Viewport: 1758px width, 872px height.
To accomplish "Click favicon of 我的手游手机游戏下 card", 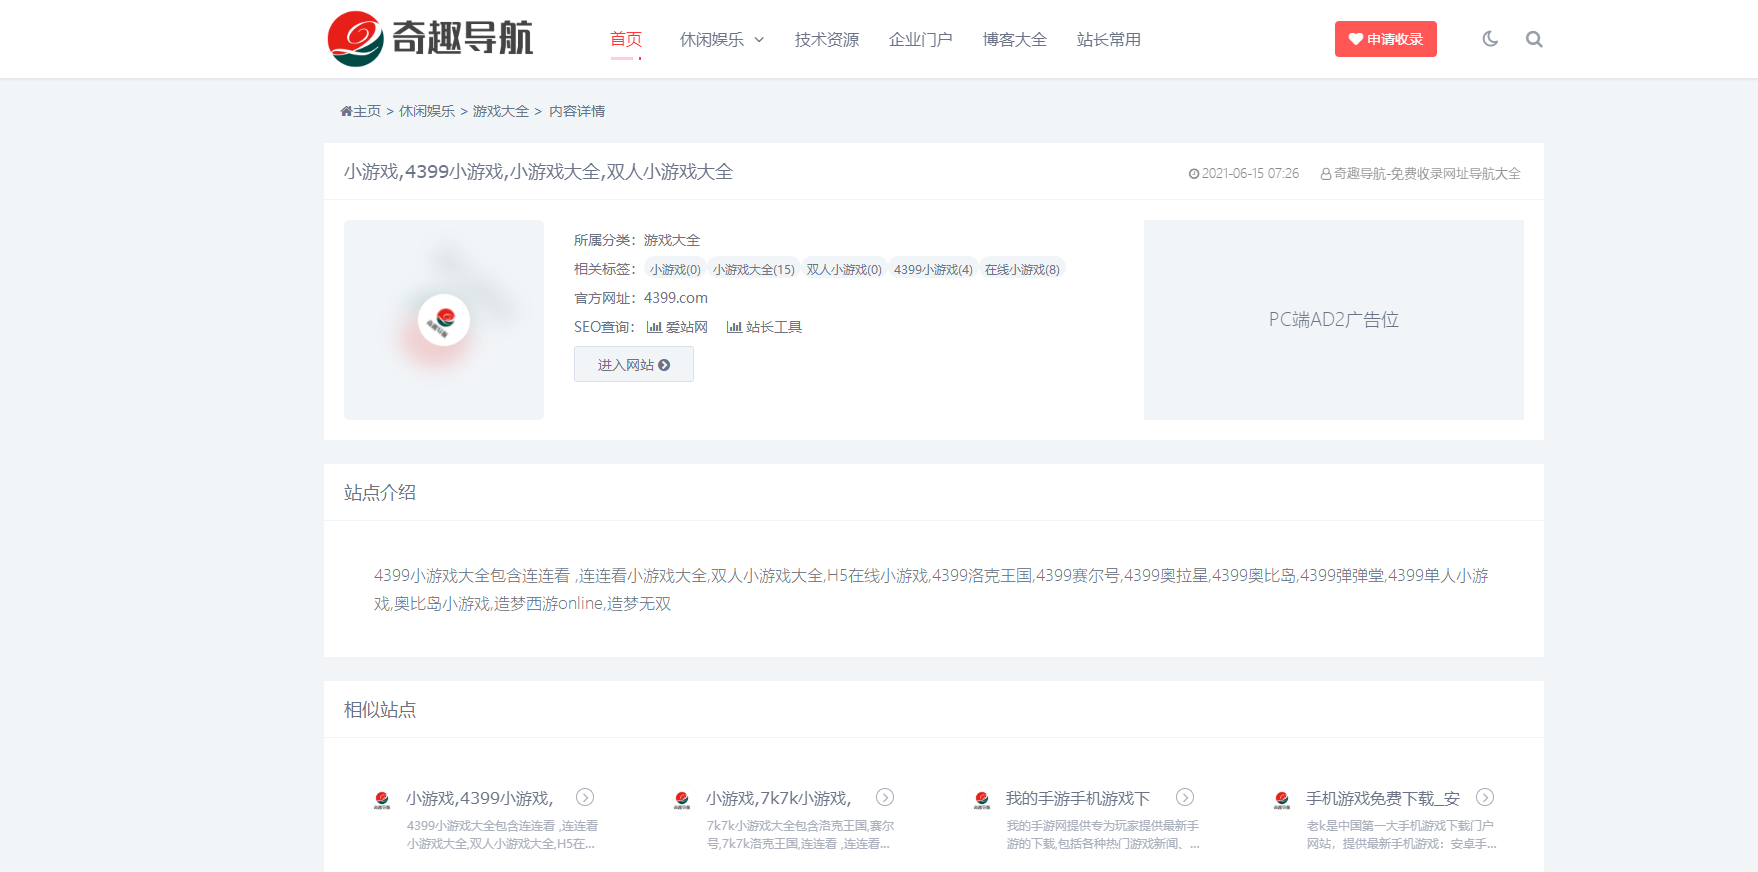I will click(982, 799).
